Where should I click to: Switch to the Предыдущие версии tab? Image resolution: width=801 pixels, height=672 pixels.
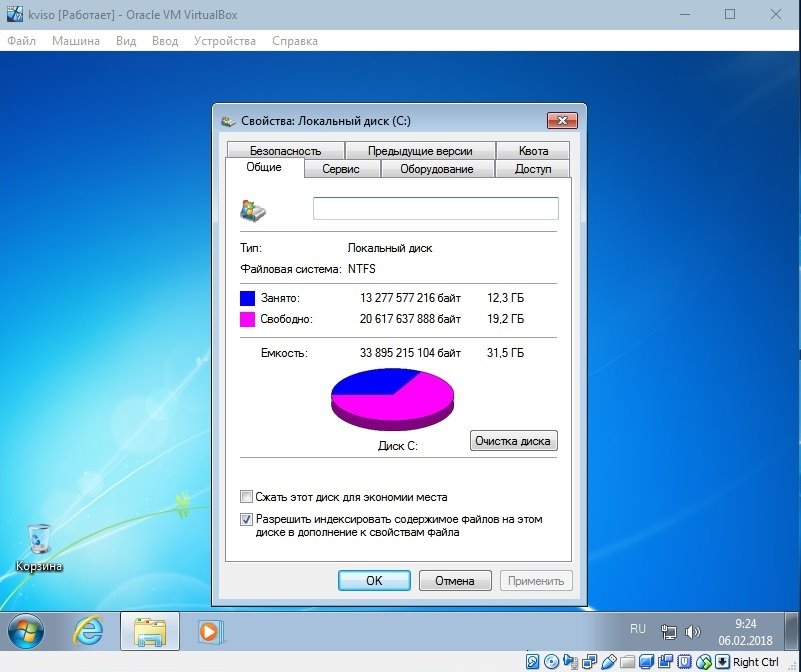[420, 151]
